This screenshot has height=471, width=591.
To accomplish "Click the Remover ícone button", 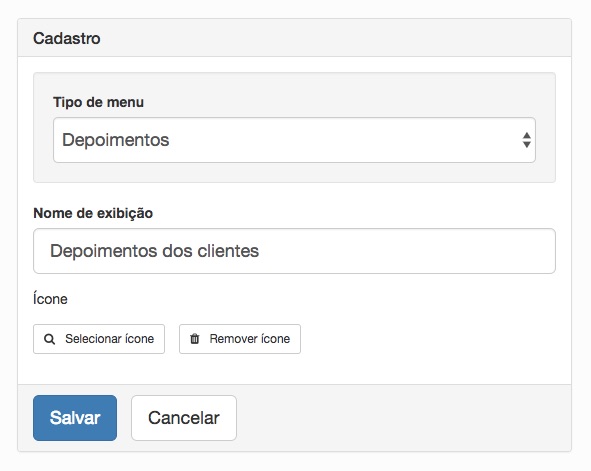I will [240, 339].
